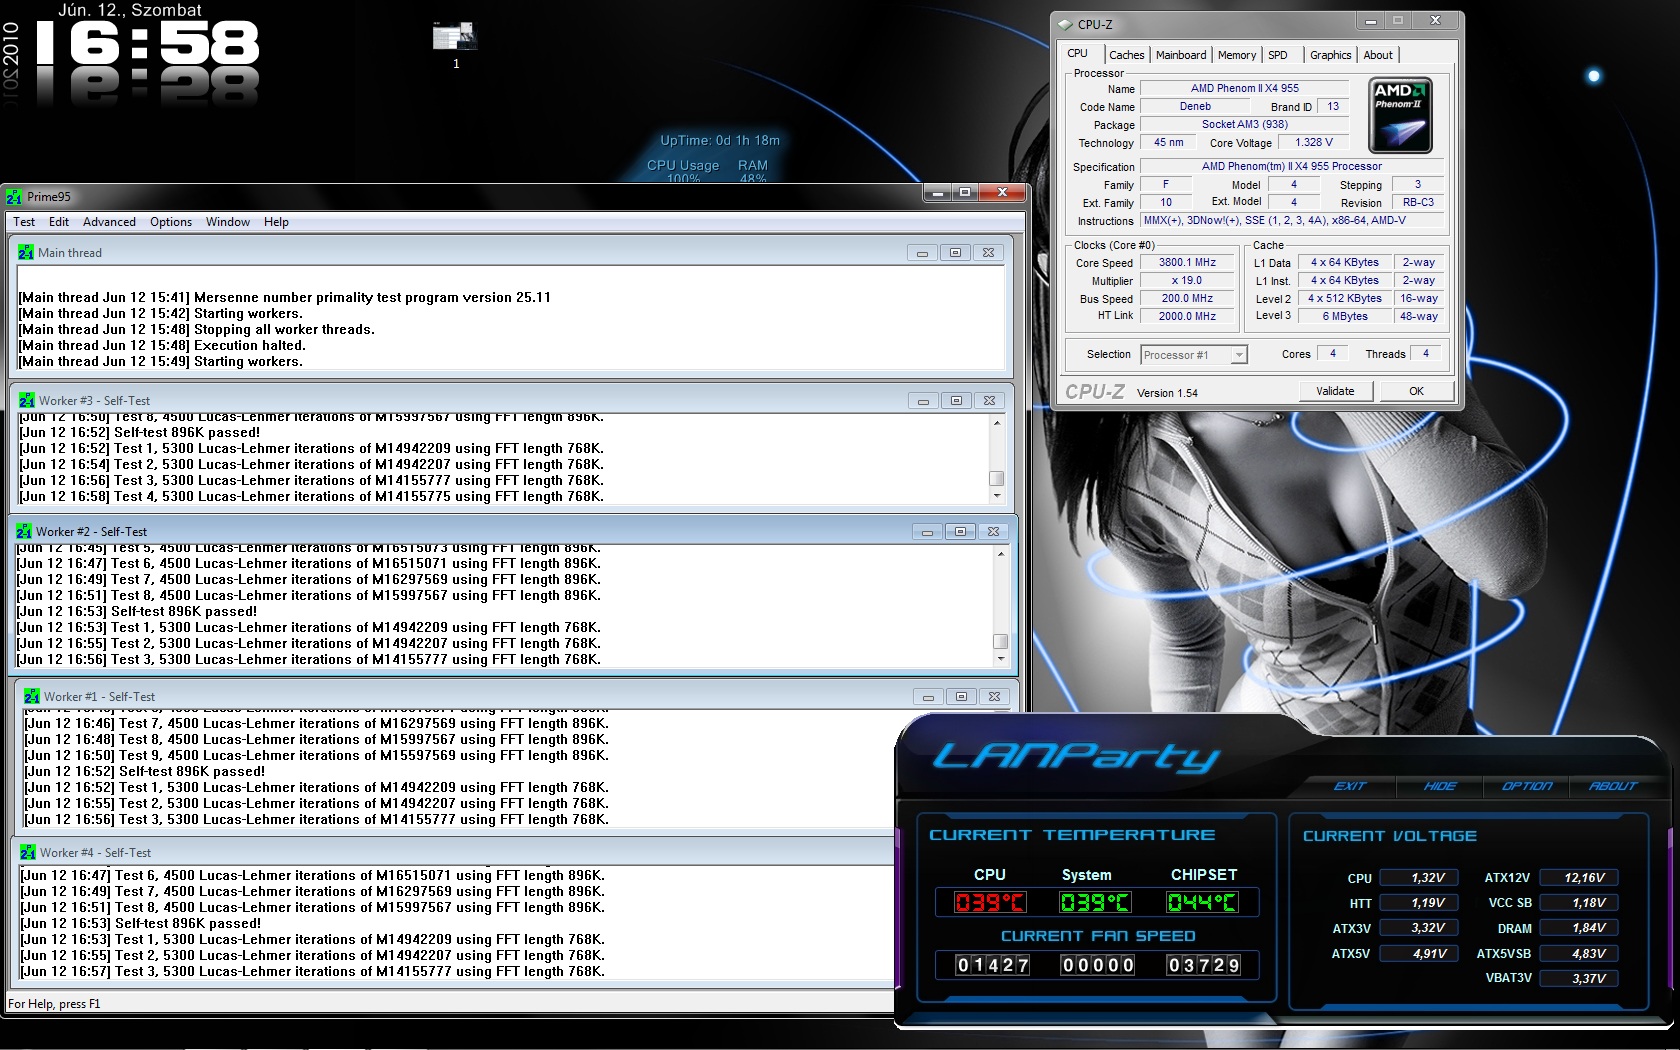Switch to the Graphics tab in CPU-Z
This screenshot has width=1680, height=1050.
[x=1330, y=55]
